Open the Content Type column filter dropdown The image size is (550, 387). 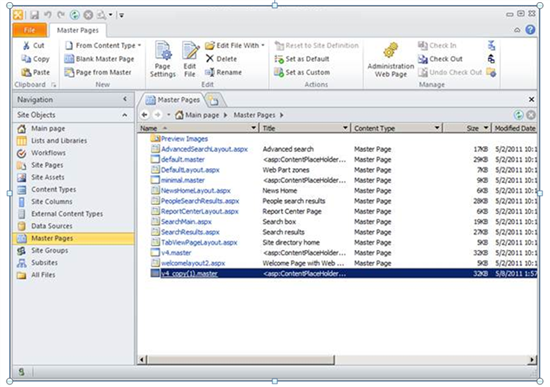437,128
